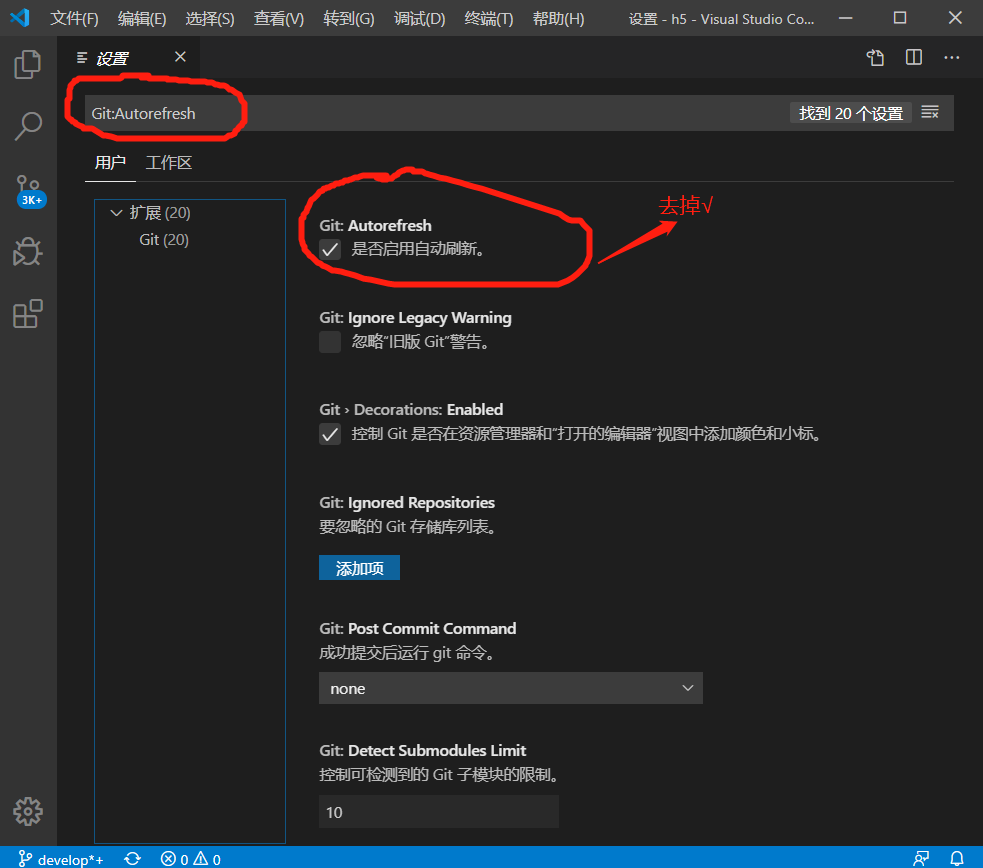Open the 转到(G) menu
Viewport: 983px width, 868px height.
coord(349,19)
